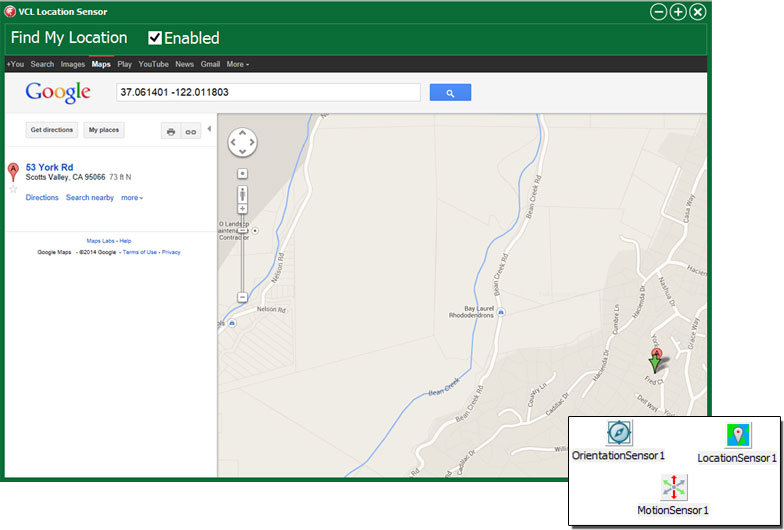Click the Casa Way road label
Image resolution: width=784 pixels, height=530 pixels.
point(688,208)
